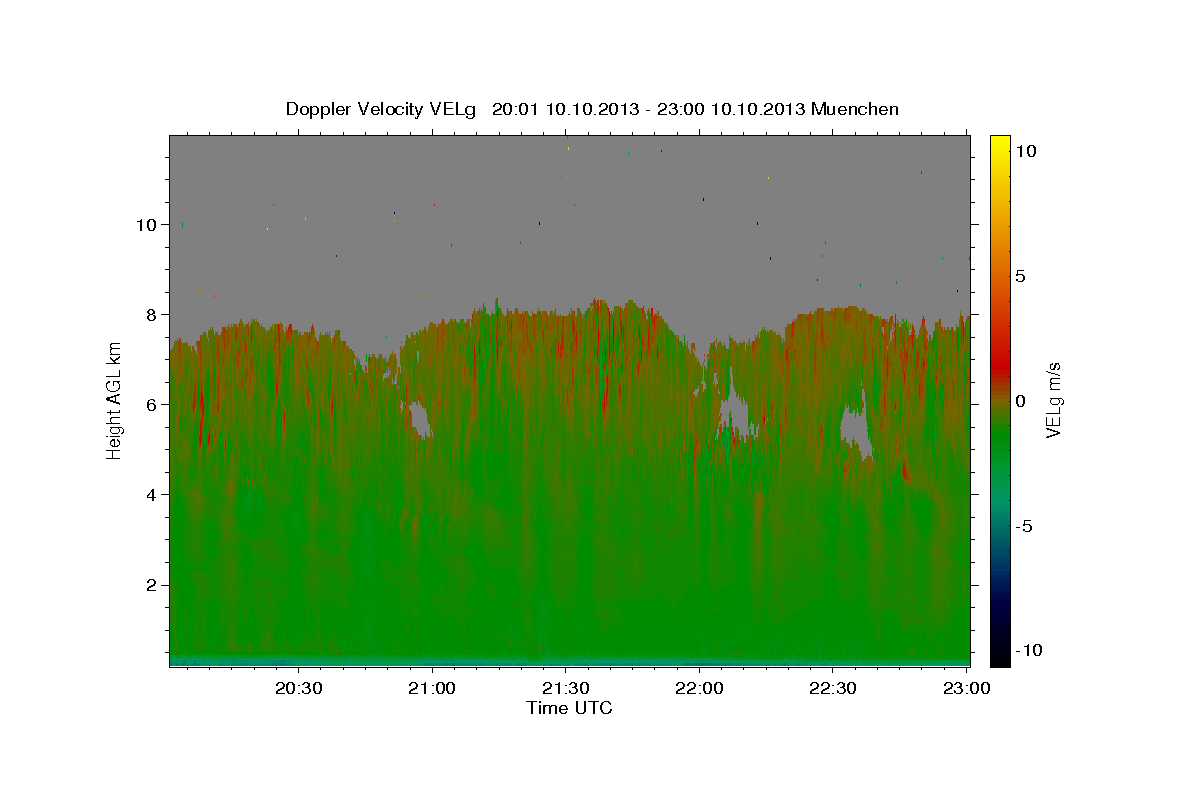Click the height tick label 6
The width and height of the screenshot is (1200, 800).
pos(153,405)
